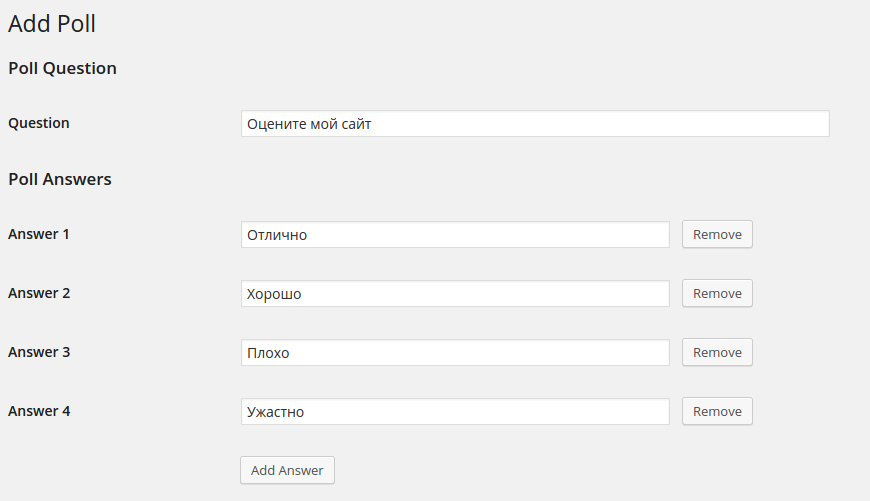Click the bold Question label

click(39, 123)
